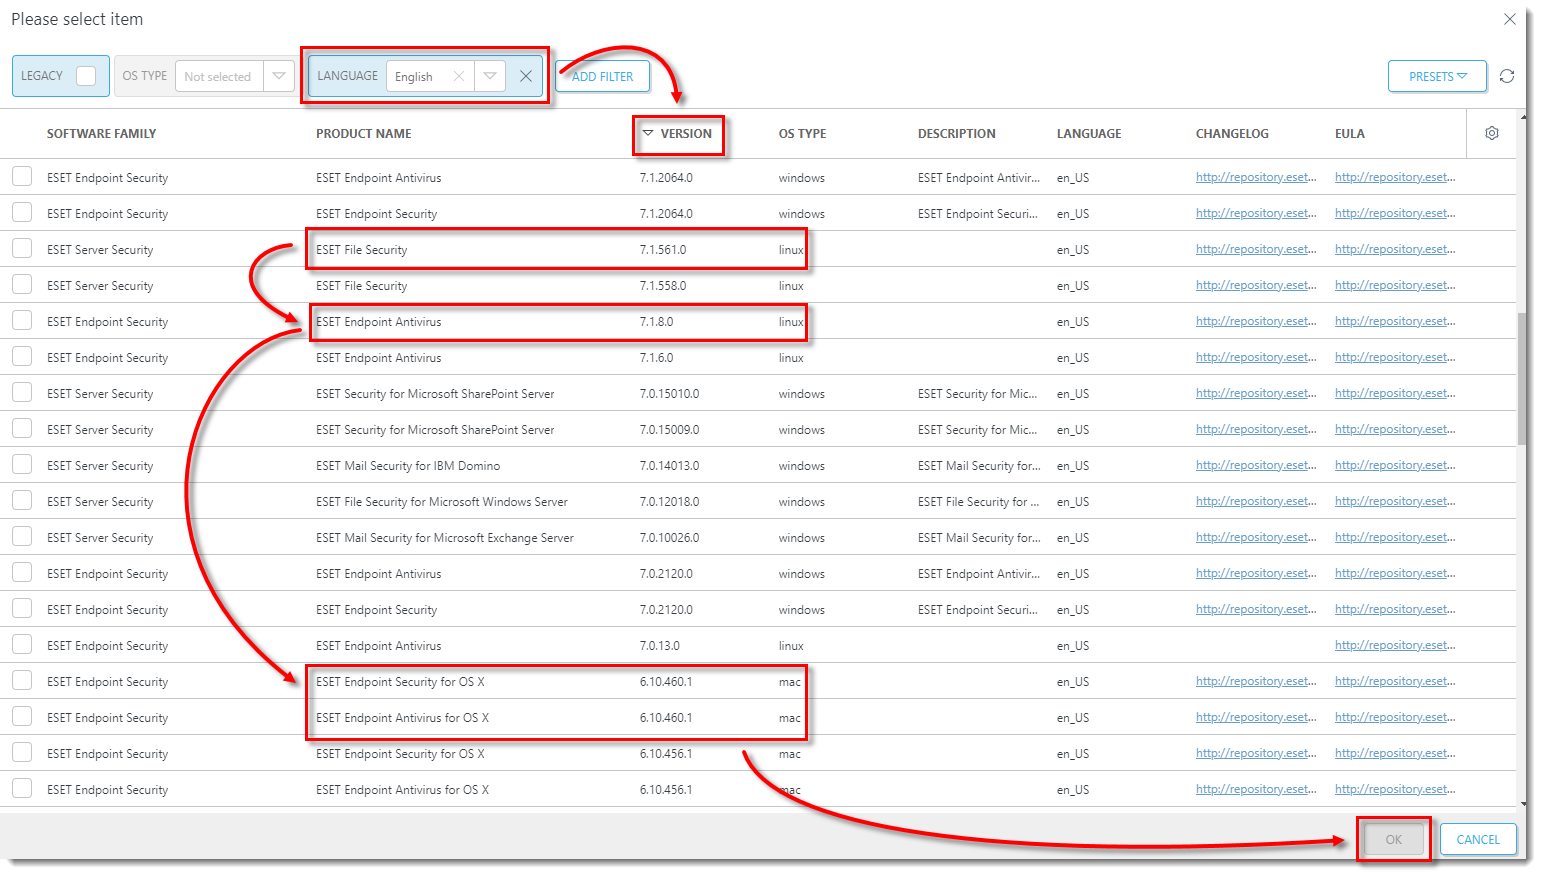This screenshot has height=874, width=1541.
Task: Sort by OS Type column header
Action: (x=802, y=133)
